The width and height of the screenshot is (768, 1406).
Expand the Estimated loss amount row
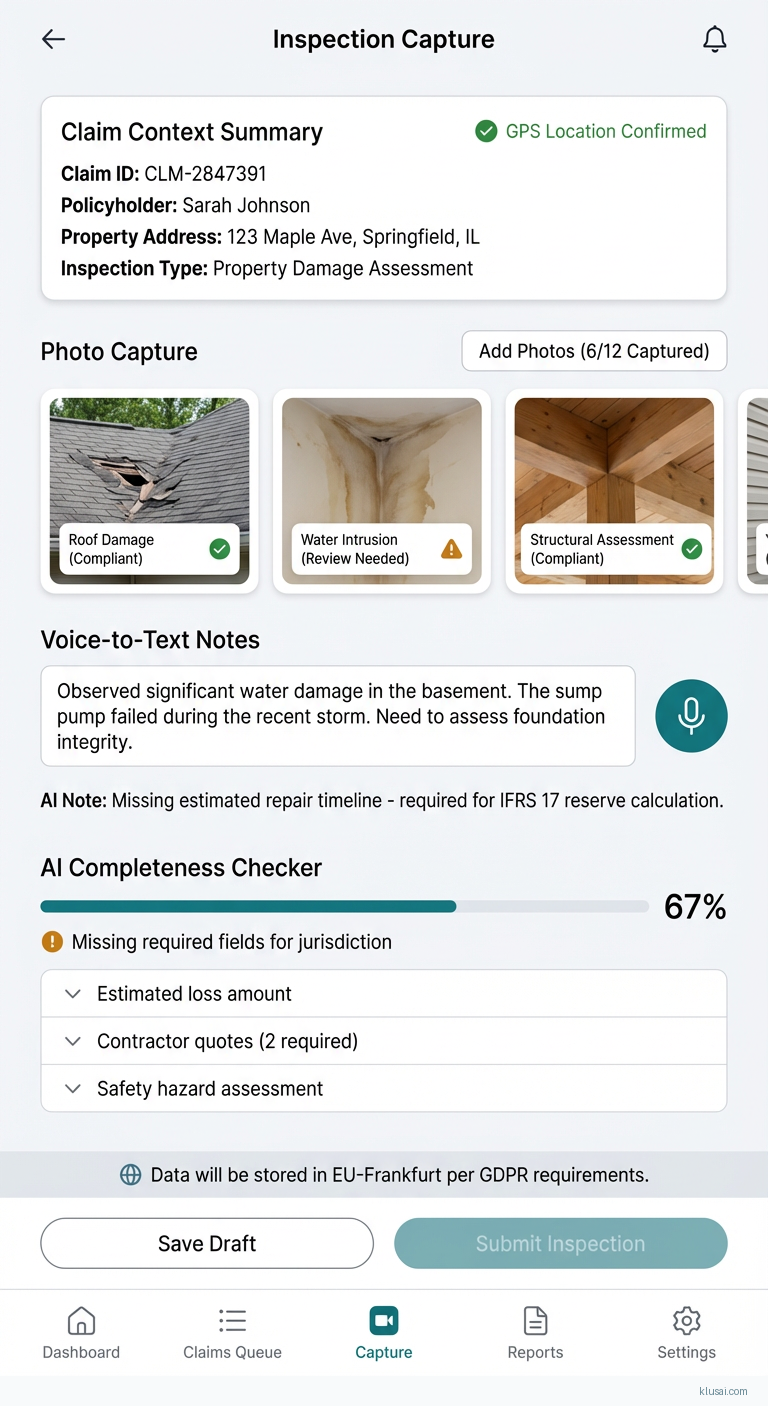pos(383,994)
